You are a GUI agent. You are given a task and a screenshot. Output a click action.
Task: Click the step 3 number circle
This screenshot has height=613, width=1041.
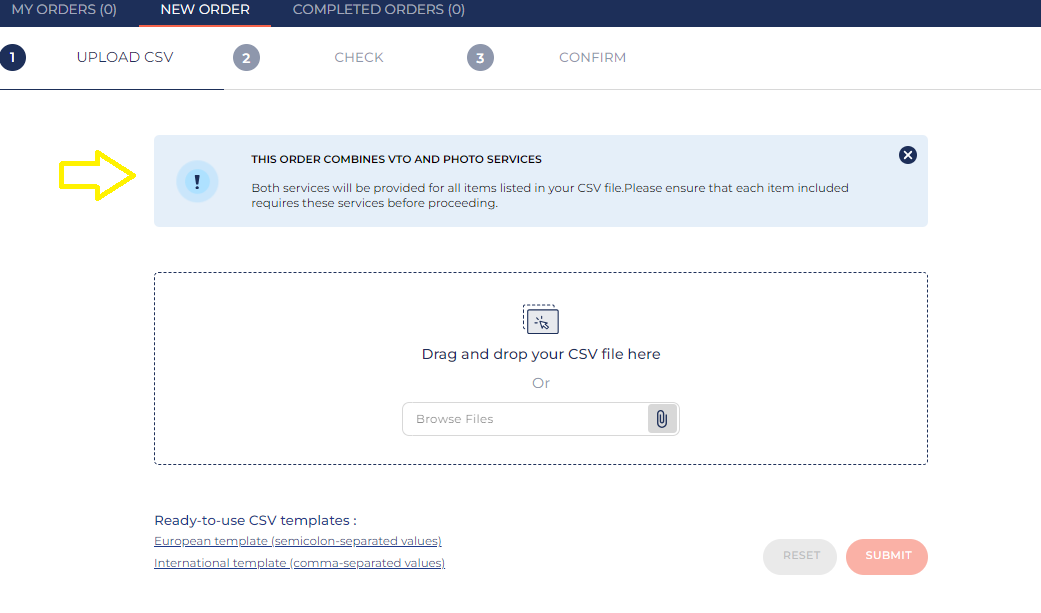coord(480,58)
